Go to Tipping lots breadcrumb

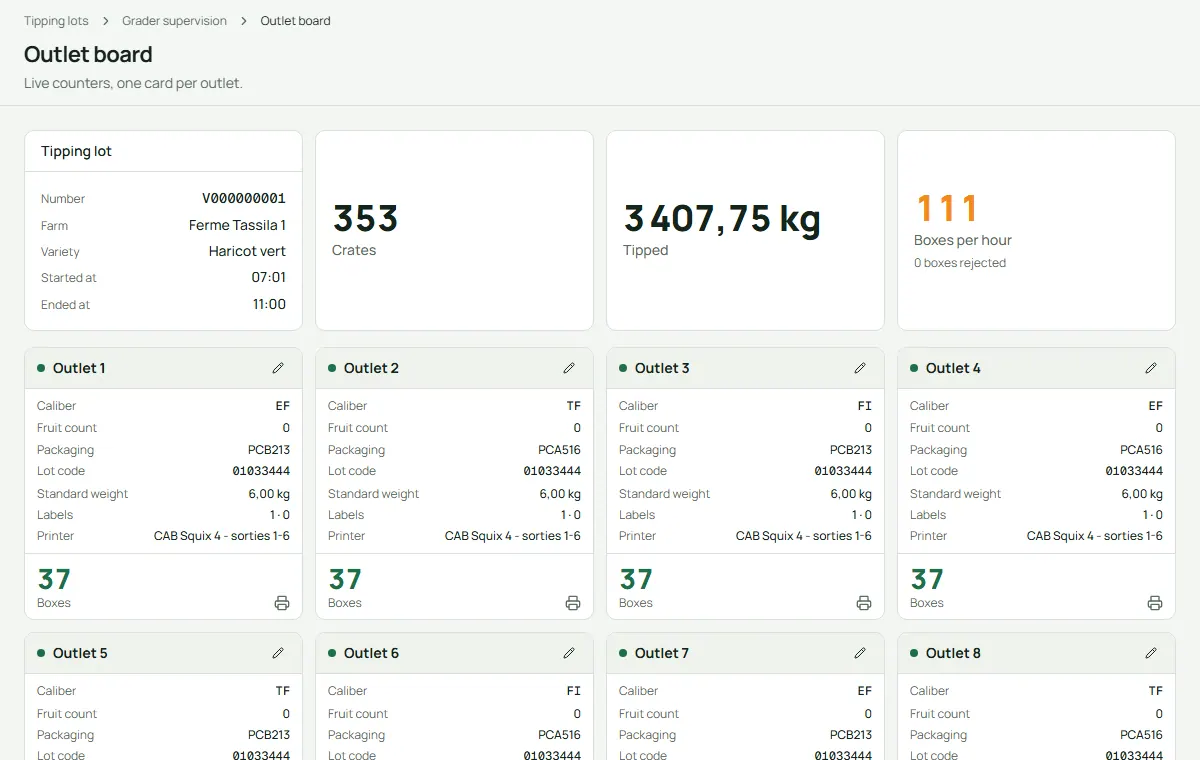point(56,21)
